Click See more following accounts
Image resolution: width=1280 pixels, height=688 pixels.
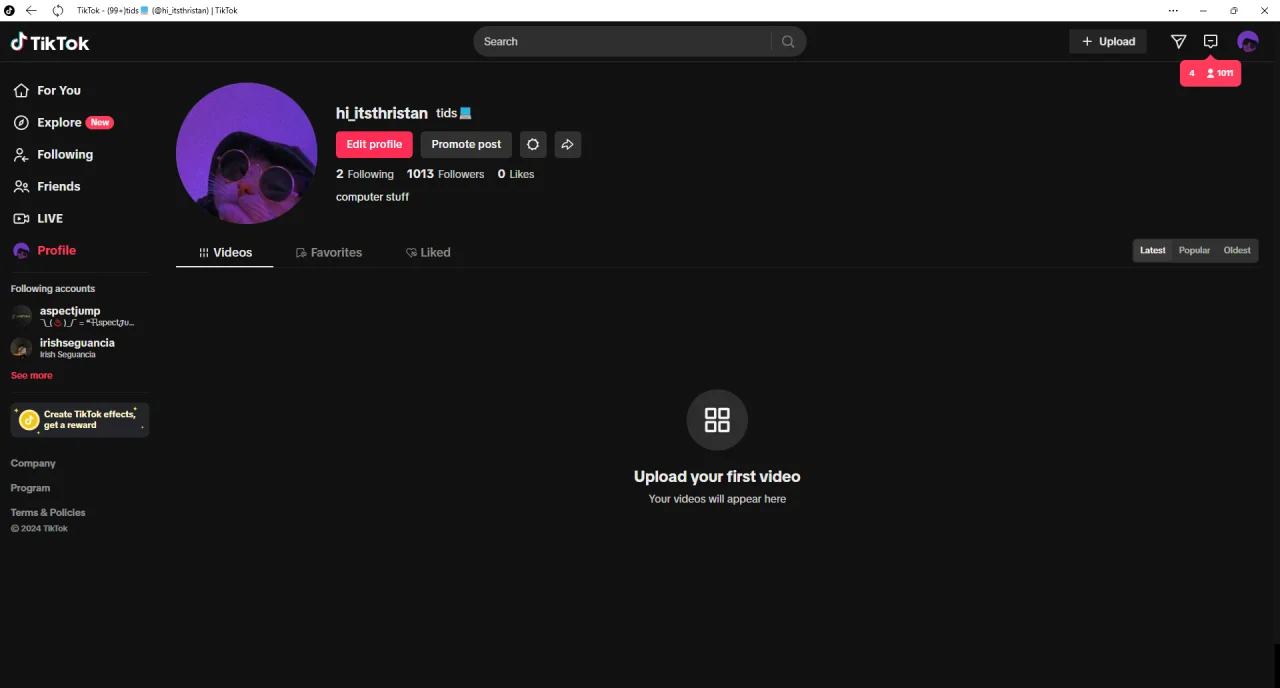click(x=32, y=375)
